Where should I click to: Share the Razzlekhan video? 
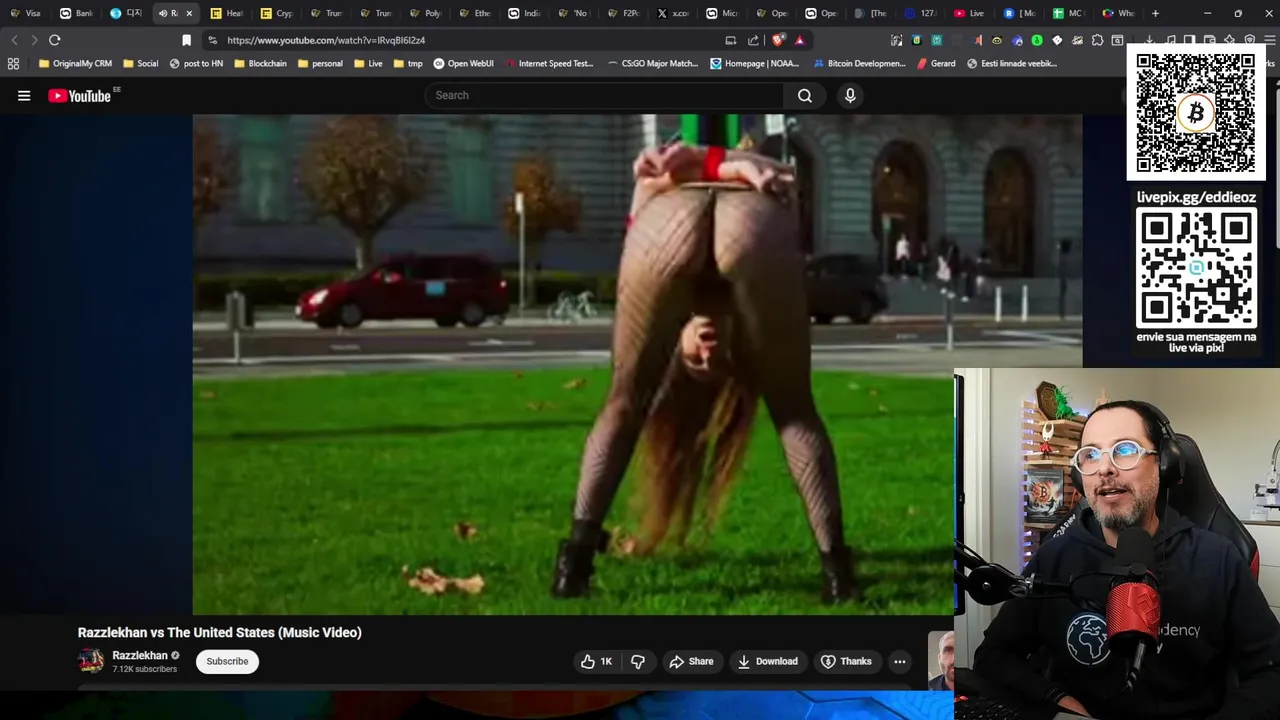(691, 661)
